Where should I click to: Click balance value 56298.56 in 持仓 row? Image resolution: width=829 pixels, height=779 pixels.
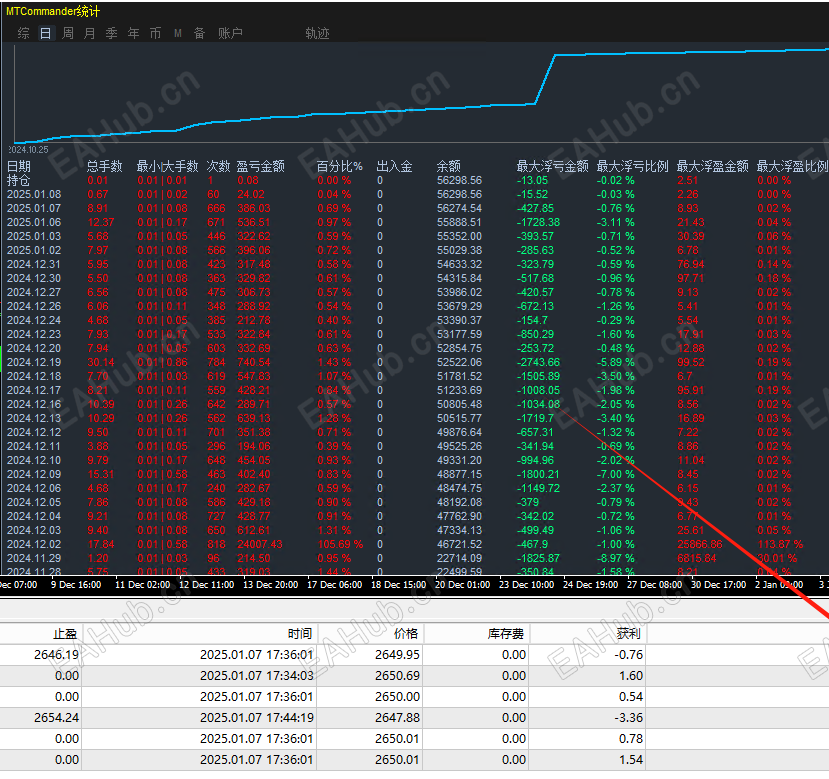coord(459,180)
